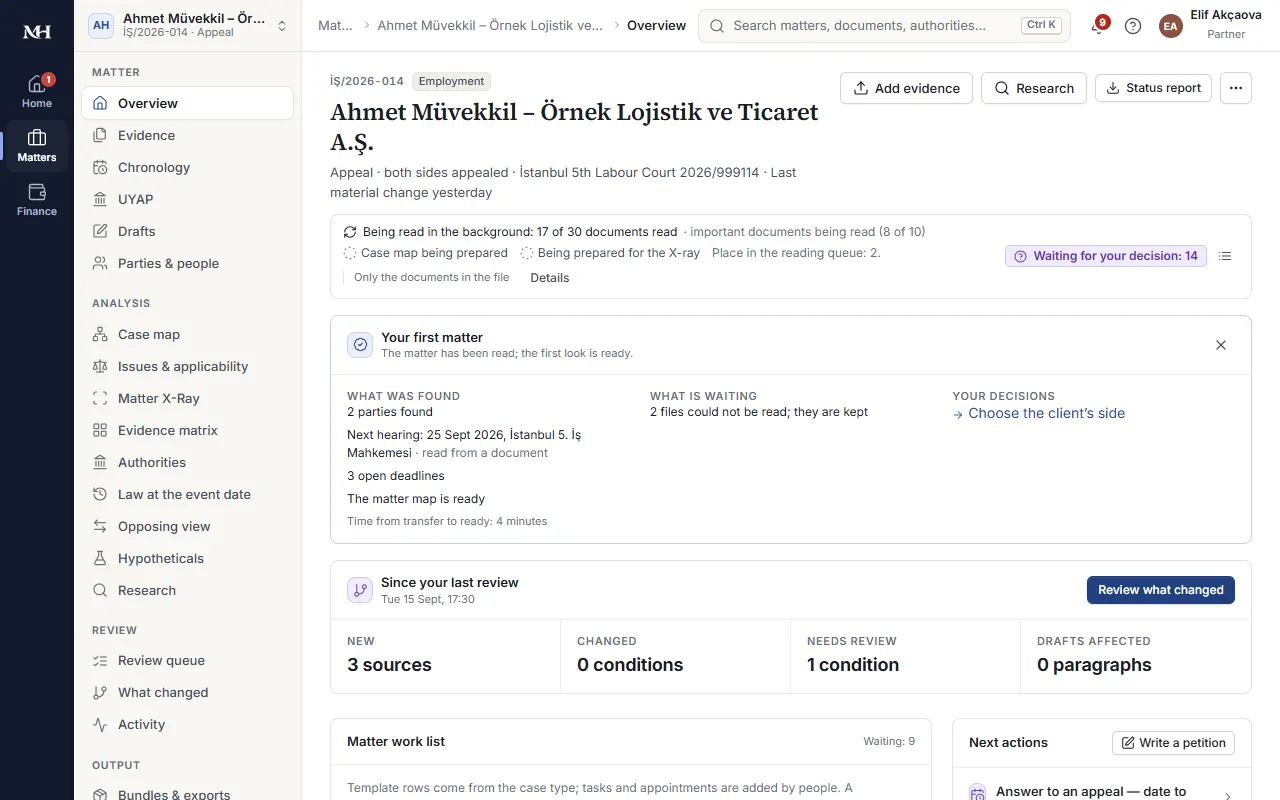Click the MH logo in the rail

click(x=37, y=32)
